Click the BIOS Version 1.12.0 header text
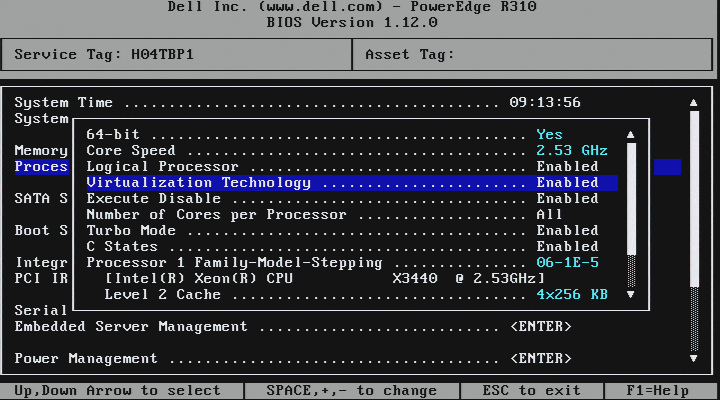Screen dimensions: 720x400 tap(352, 23)
